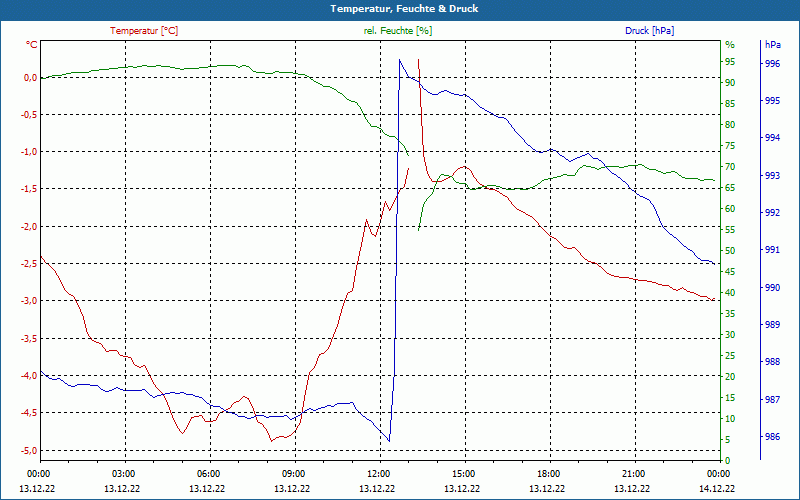This screenshot has width=800, height=500.
Task: Click pressure axis value '993'
Action: point(772,176)
